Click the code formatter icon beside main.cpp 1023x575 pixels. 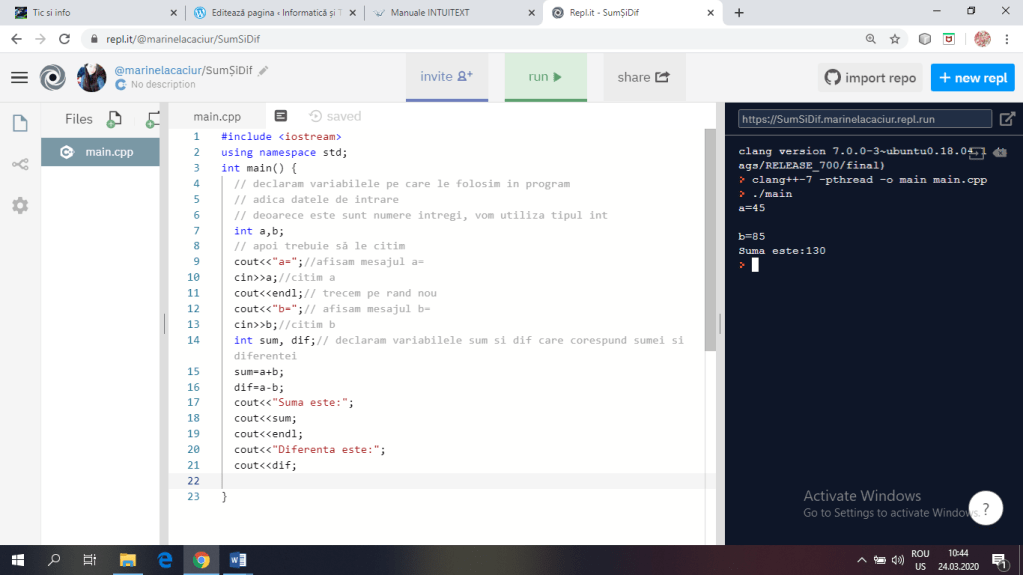click(281, 116)
